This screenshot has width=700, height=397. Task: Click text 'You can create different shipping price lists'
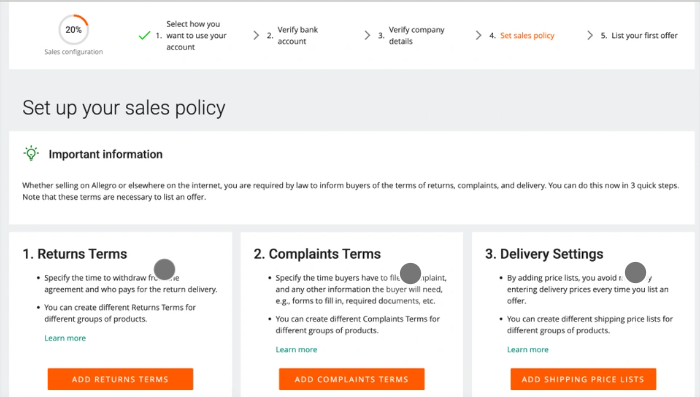click(x=584, y=319)
